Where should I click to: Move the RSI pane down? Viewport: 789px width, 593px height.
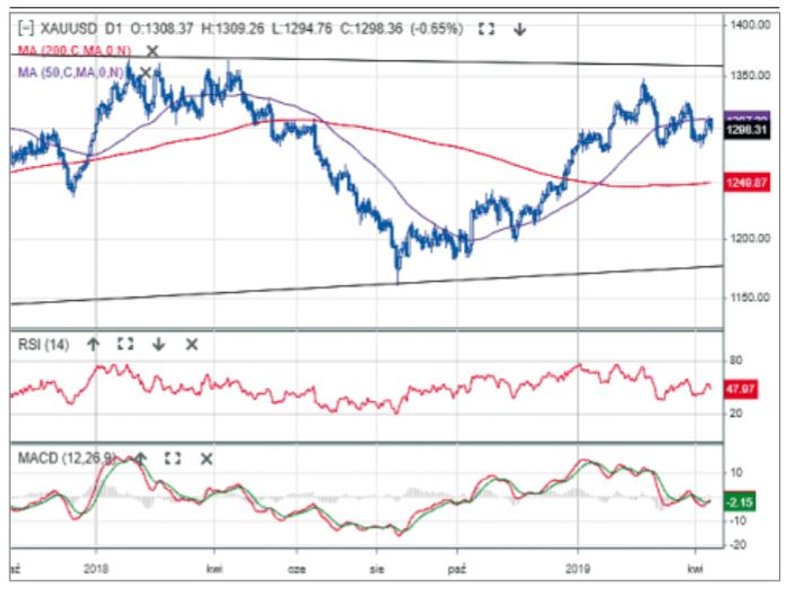pos(158,344)
